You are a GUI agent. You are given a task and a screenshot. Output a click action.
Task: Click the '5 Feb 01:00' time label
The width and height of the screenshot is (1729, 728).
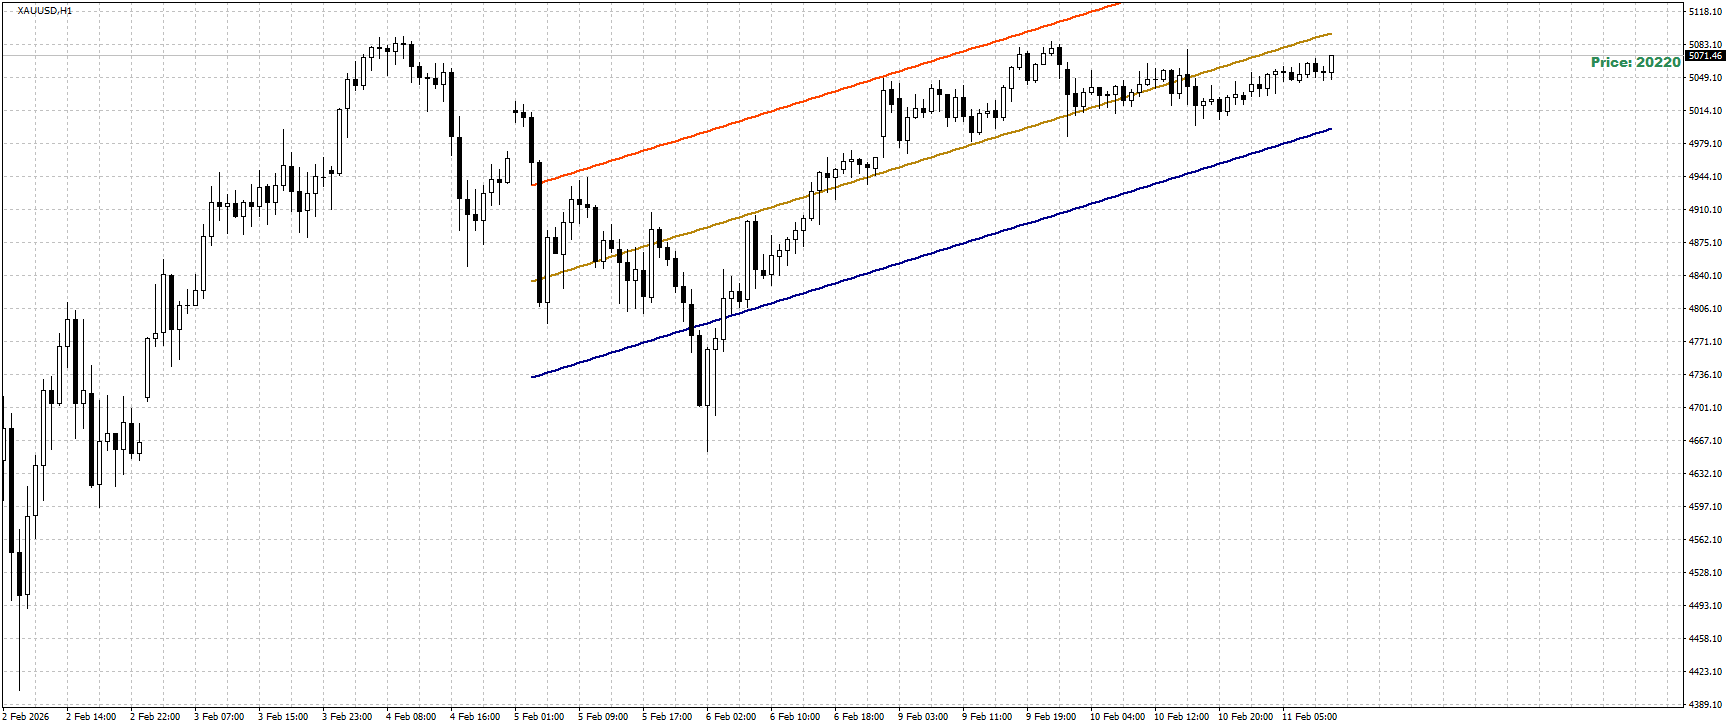[x=540, y=717]
